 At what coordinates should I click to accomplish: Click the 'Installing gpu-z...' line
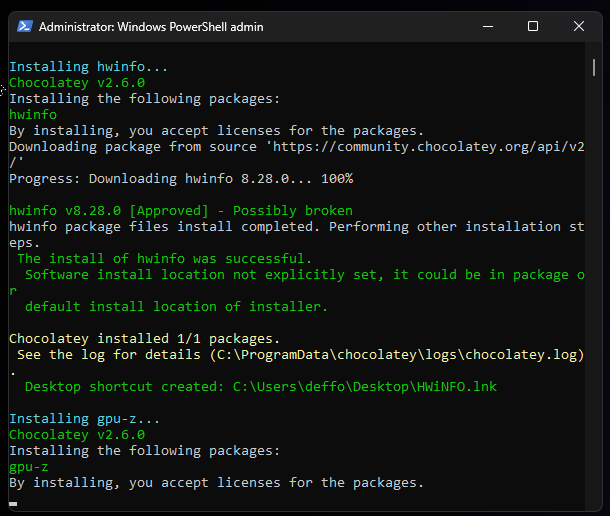[84, 419]
